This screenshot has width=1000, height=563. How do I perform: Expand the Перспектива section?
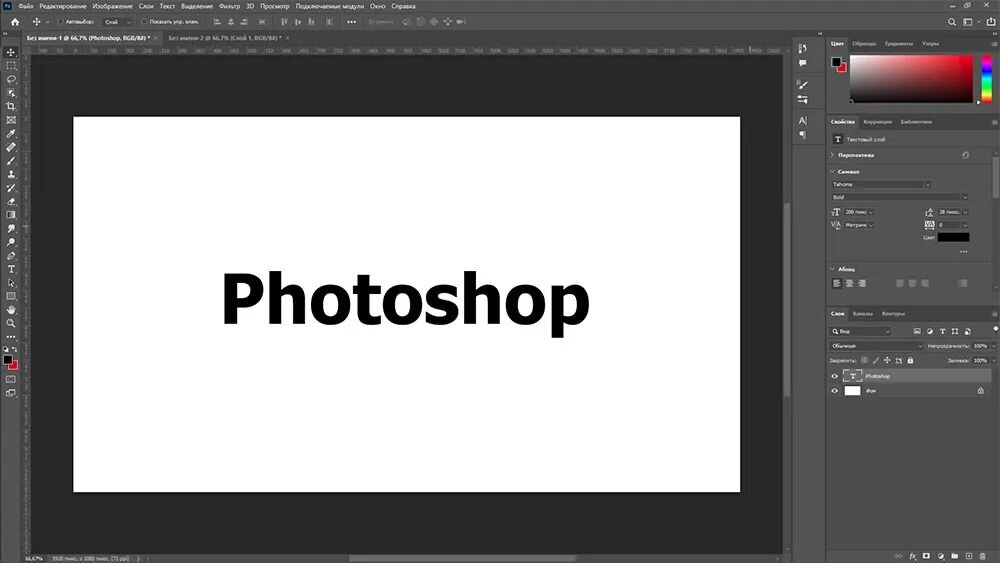click(x=833, y=155)
